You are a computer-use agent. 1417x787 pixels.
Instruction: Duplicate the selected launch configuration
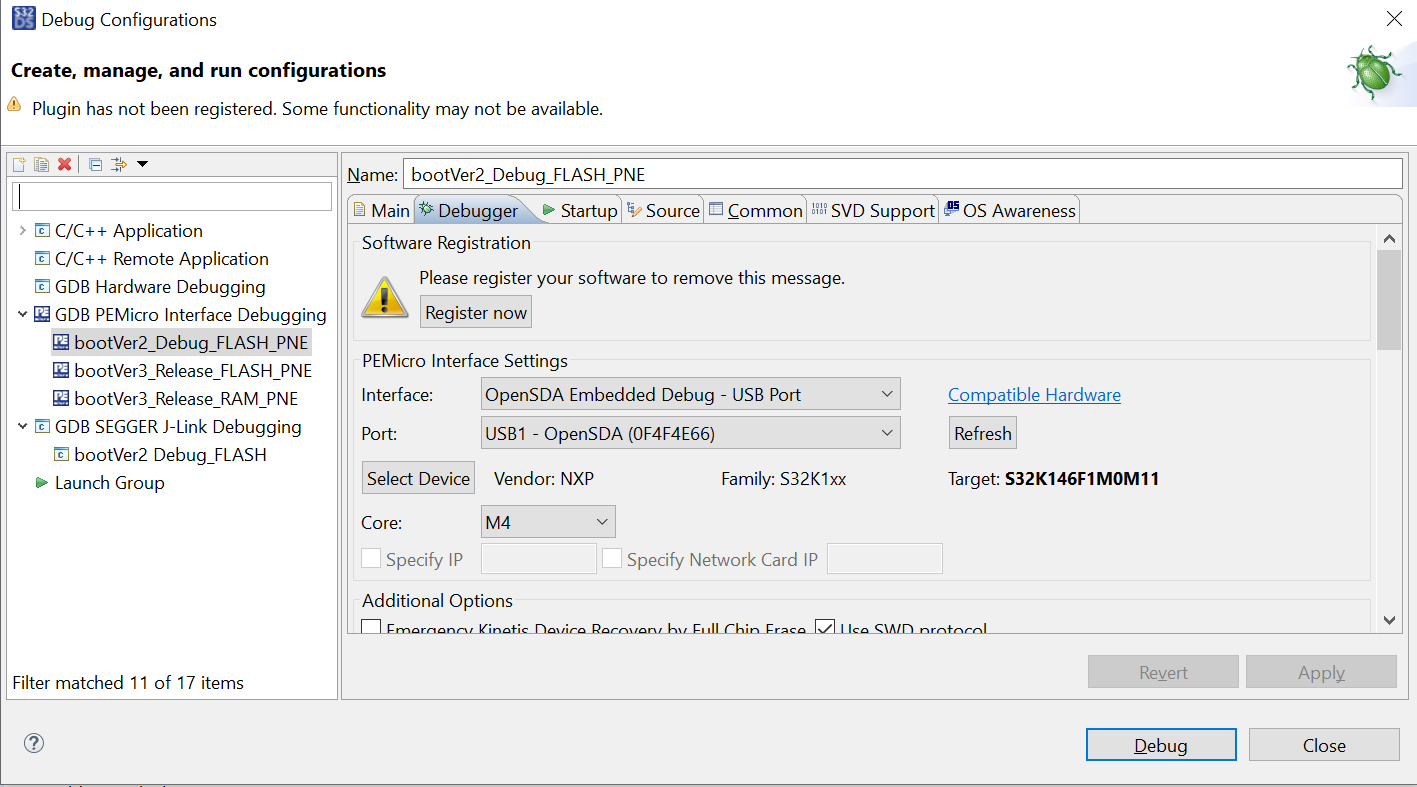click(x=41, y=163)
